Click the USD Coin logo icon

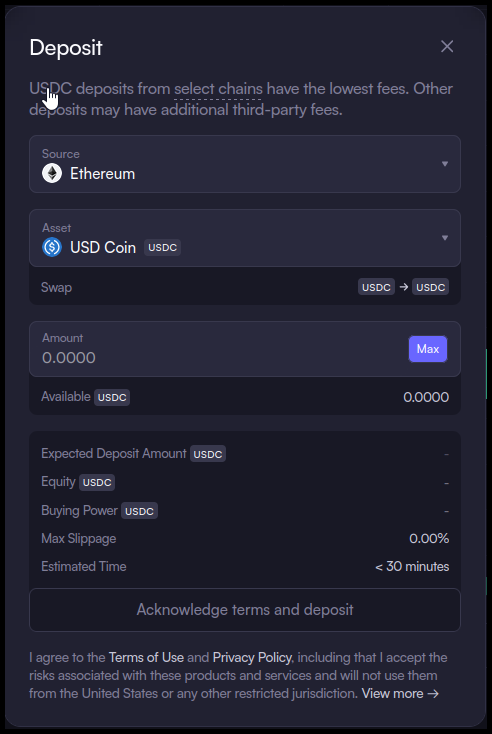[x=52, y=247]
